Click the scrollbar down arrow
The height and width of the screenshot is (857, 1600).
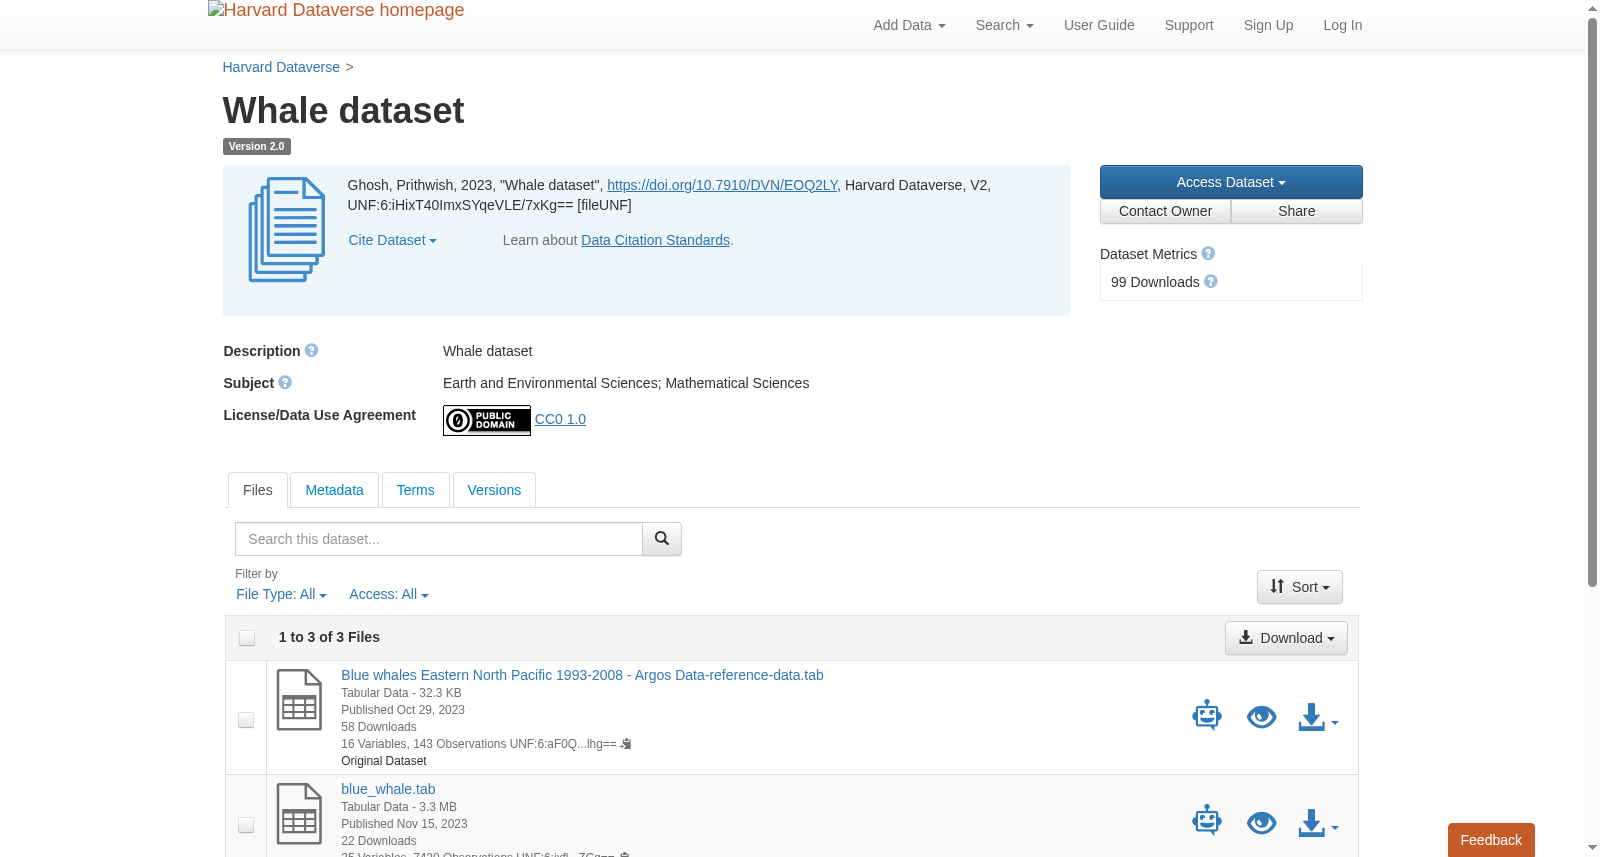(x=1592, y=848)
